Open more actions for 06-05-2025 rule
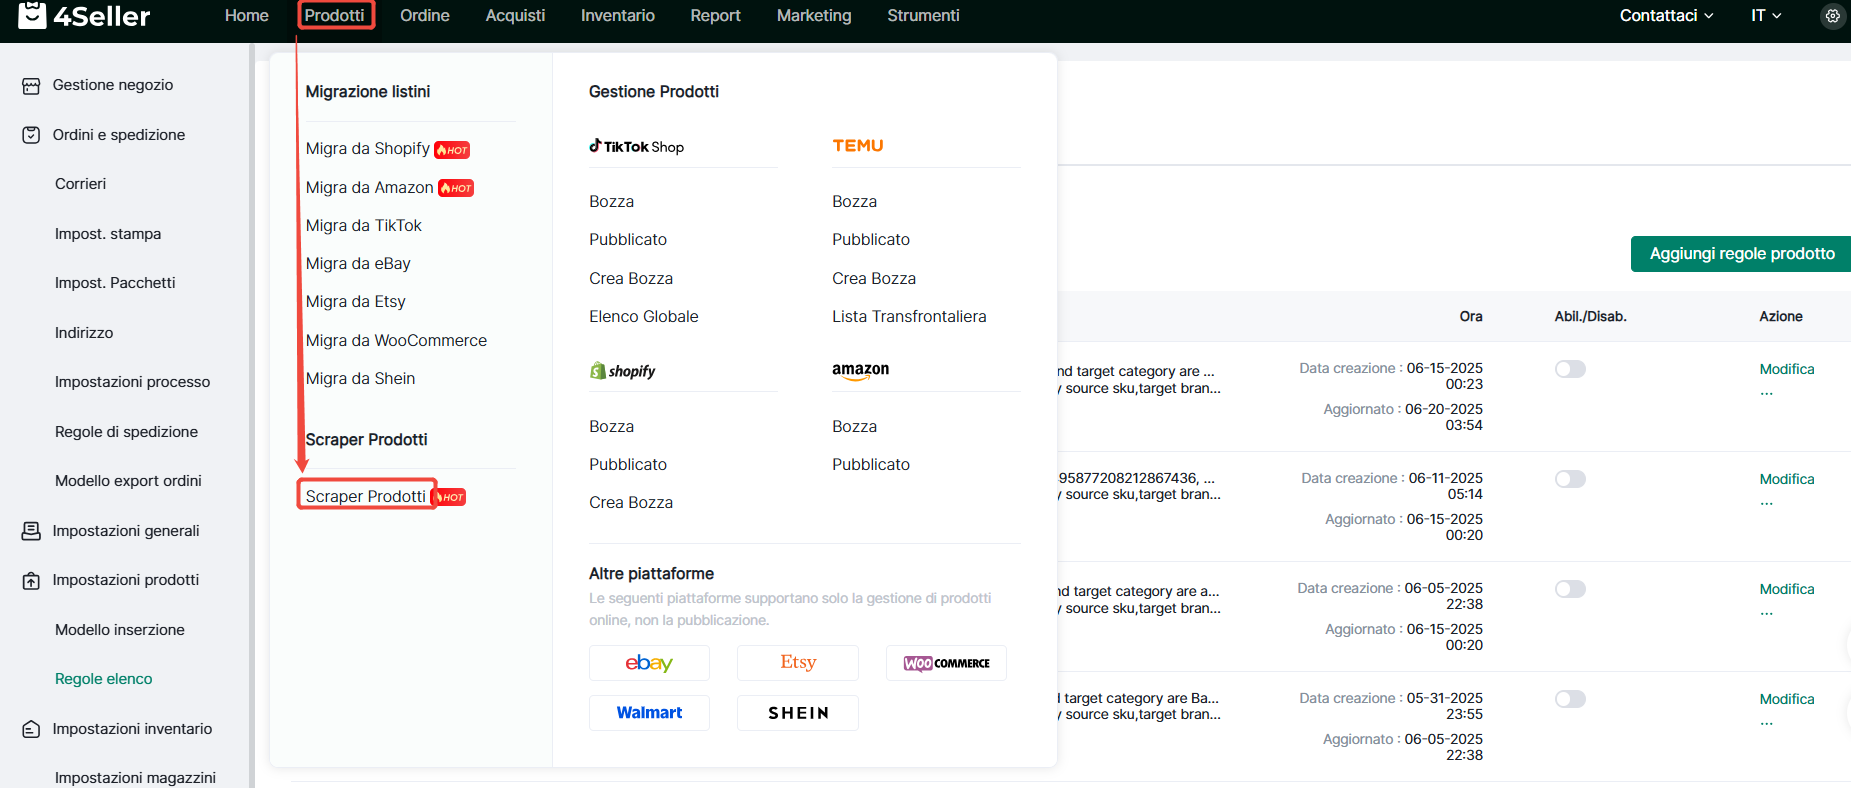Viewport: 1851px width, 788px height. click(x=1767, y=613)
